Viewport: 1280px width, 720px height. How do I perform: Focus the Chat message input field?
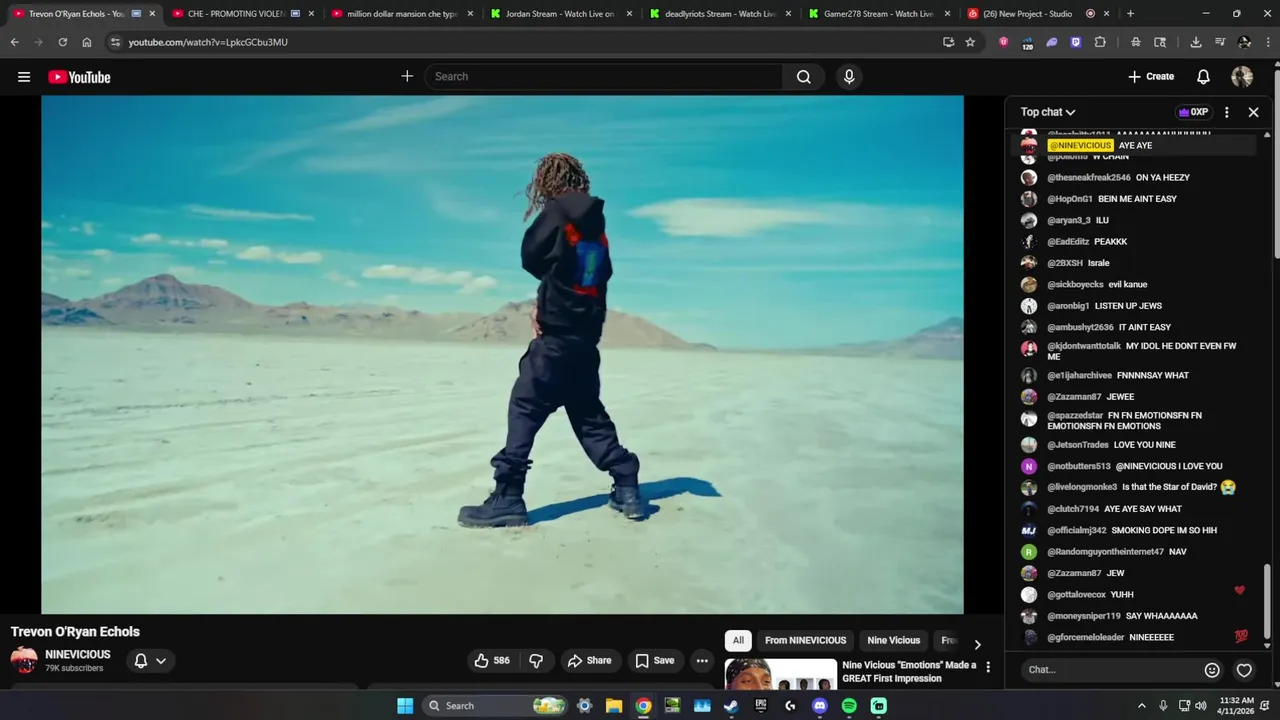(1110, 670)
